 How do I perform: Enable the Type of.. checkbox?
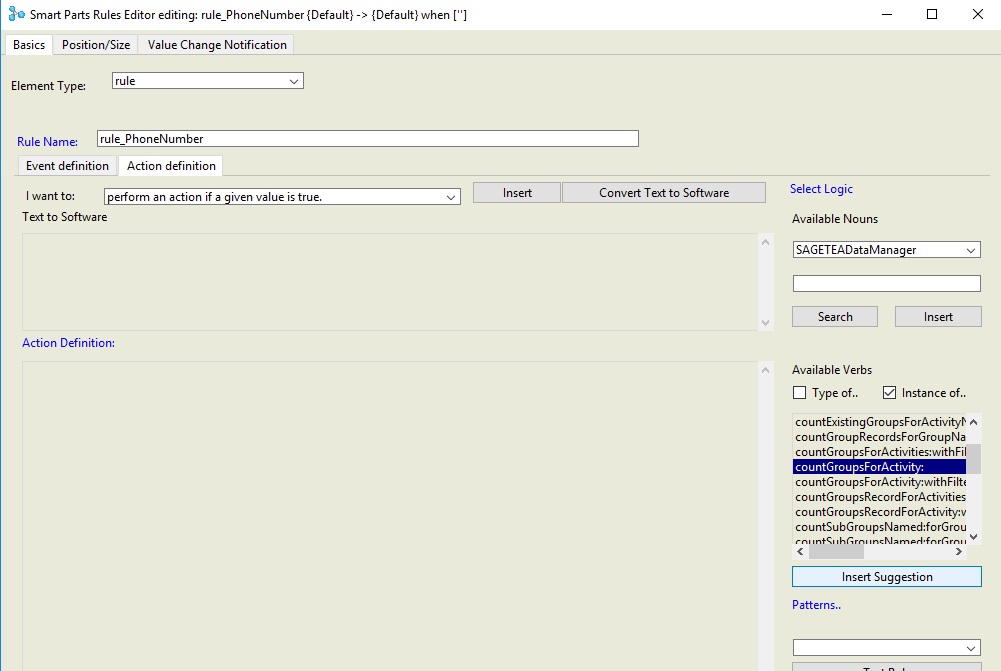tap(799, 393)
